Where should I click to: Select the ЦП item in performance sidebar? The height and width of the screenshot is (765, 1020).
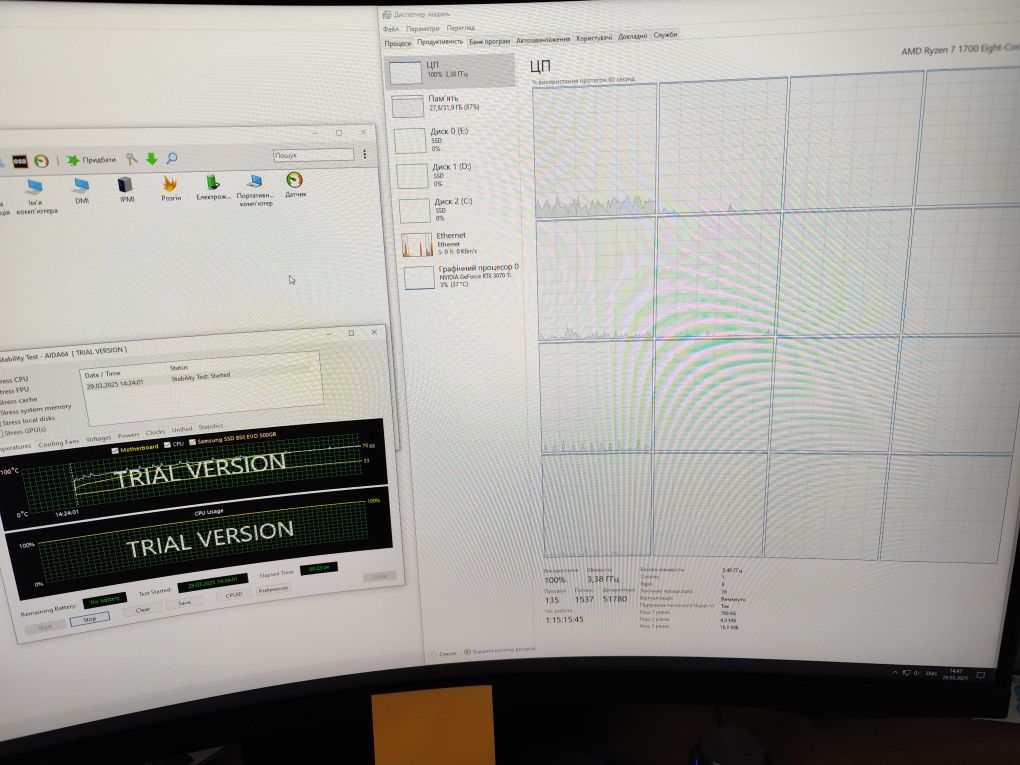450,71
